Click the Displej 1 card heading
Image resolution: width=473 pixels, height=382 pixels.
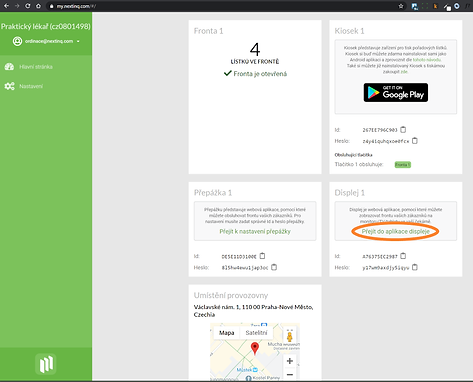[350, 193]
